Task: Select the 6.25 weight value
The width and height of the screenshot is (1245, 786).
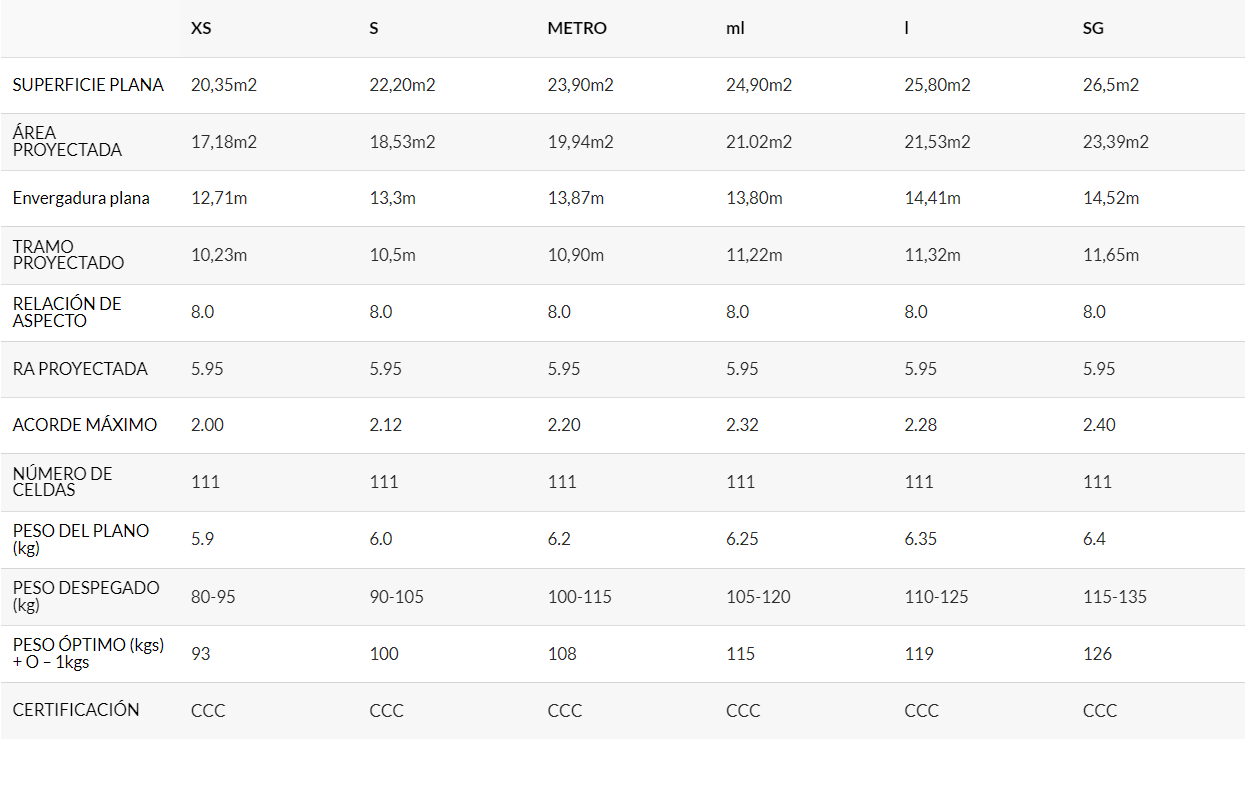Action: pyautogui.click(x=742, y=539)
